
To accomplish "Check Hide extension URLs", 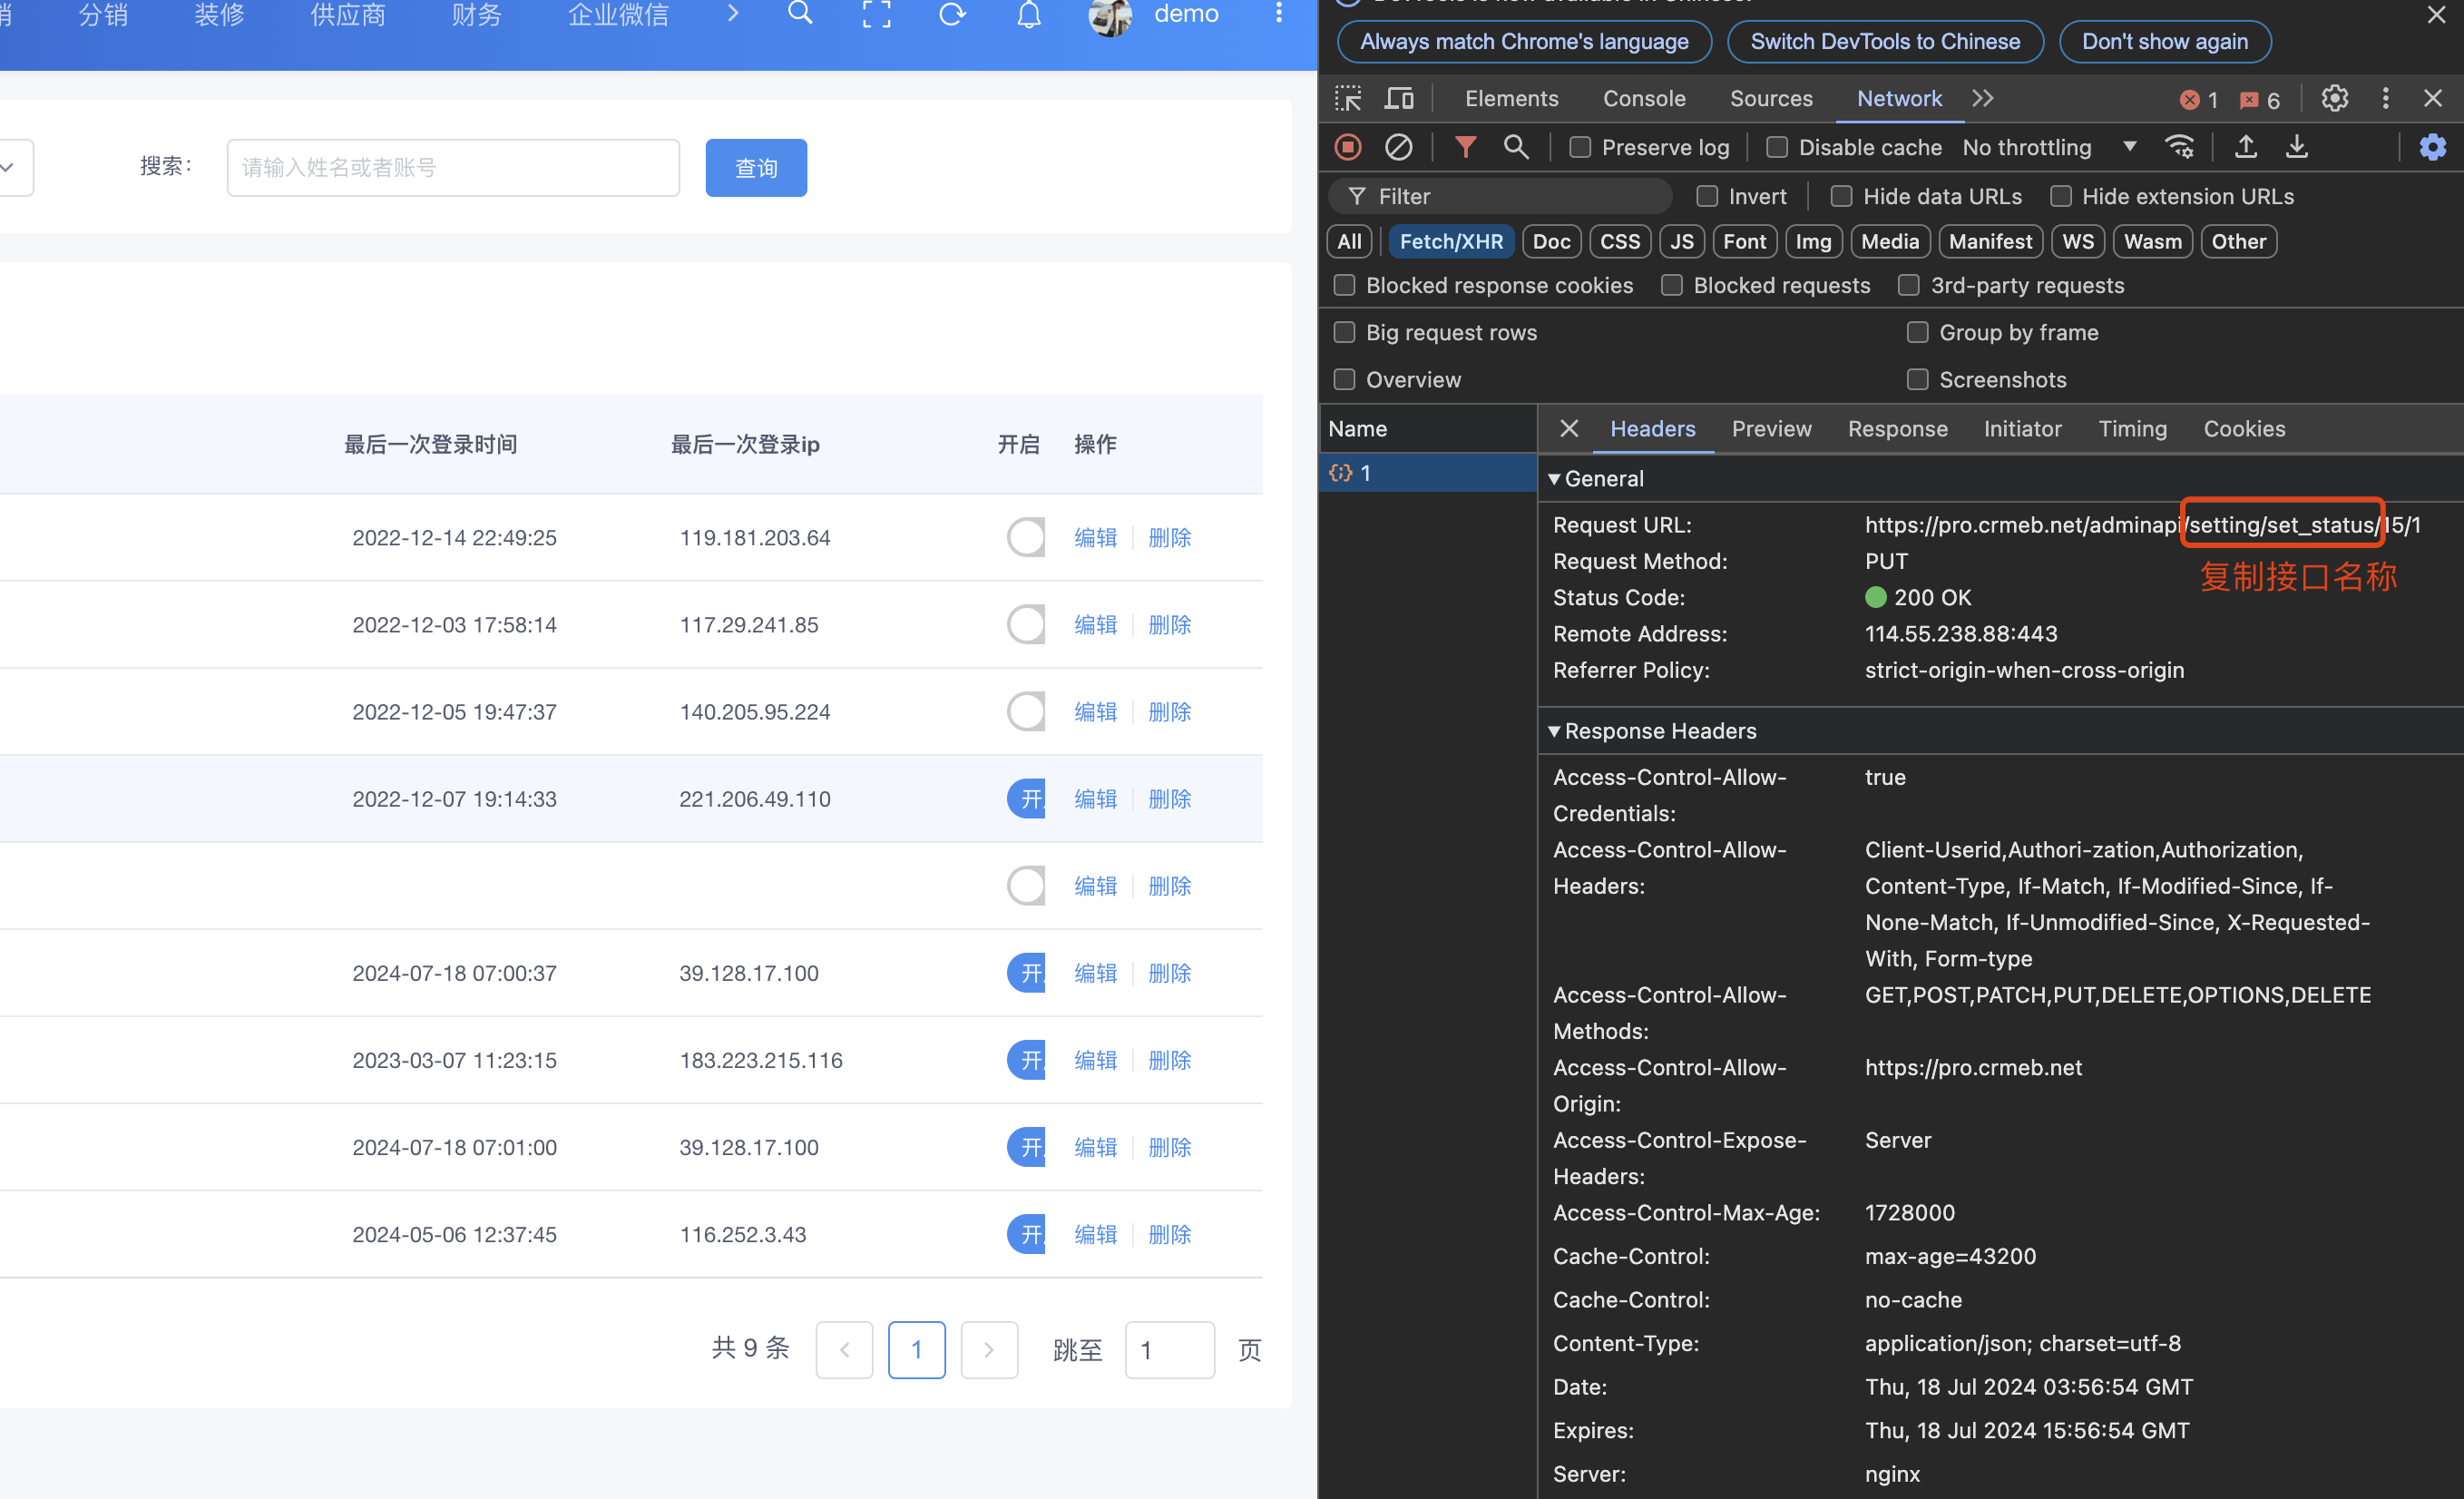I will coord(2060,197).
